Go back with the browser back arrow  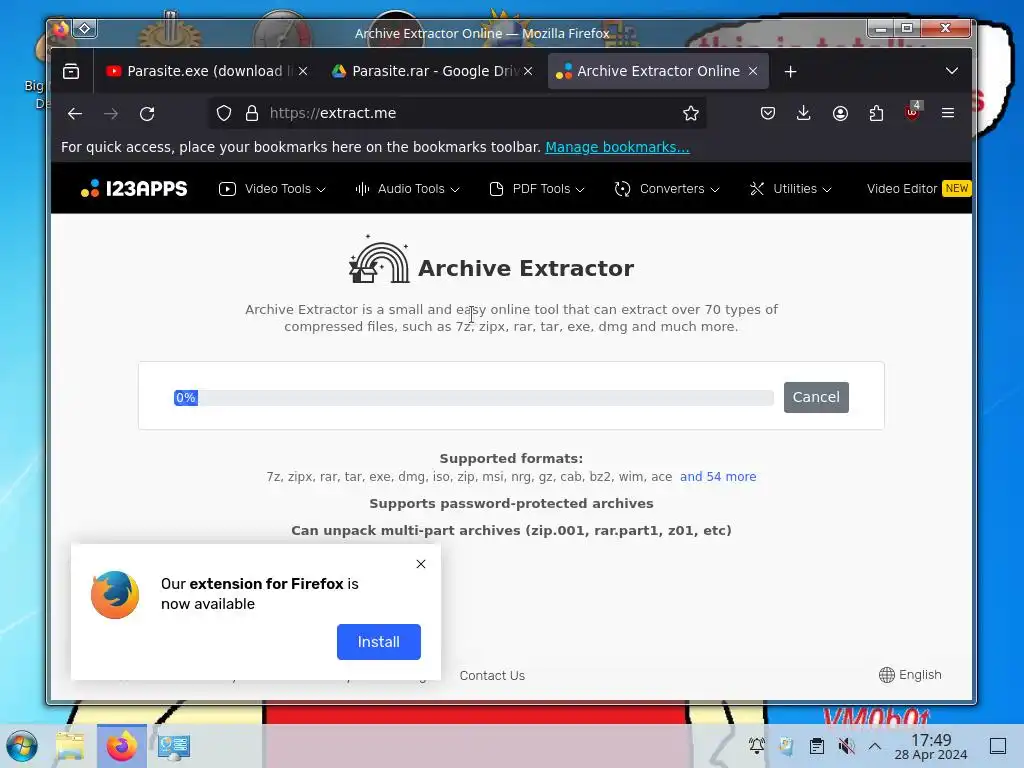point(75,114)
